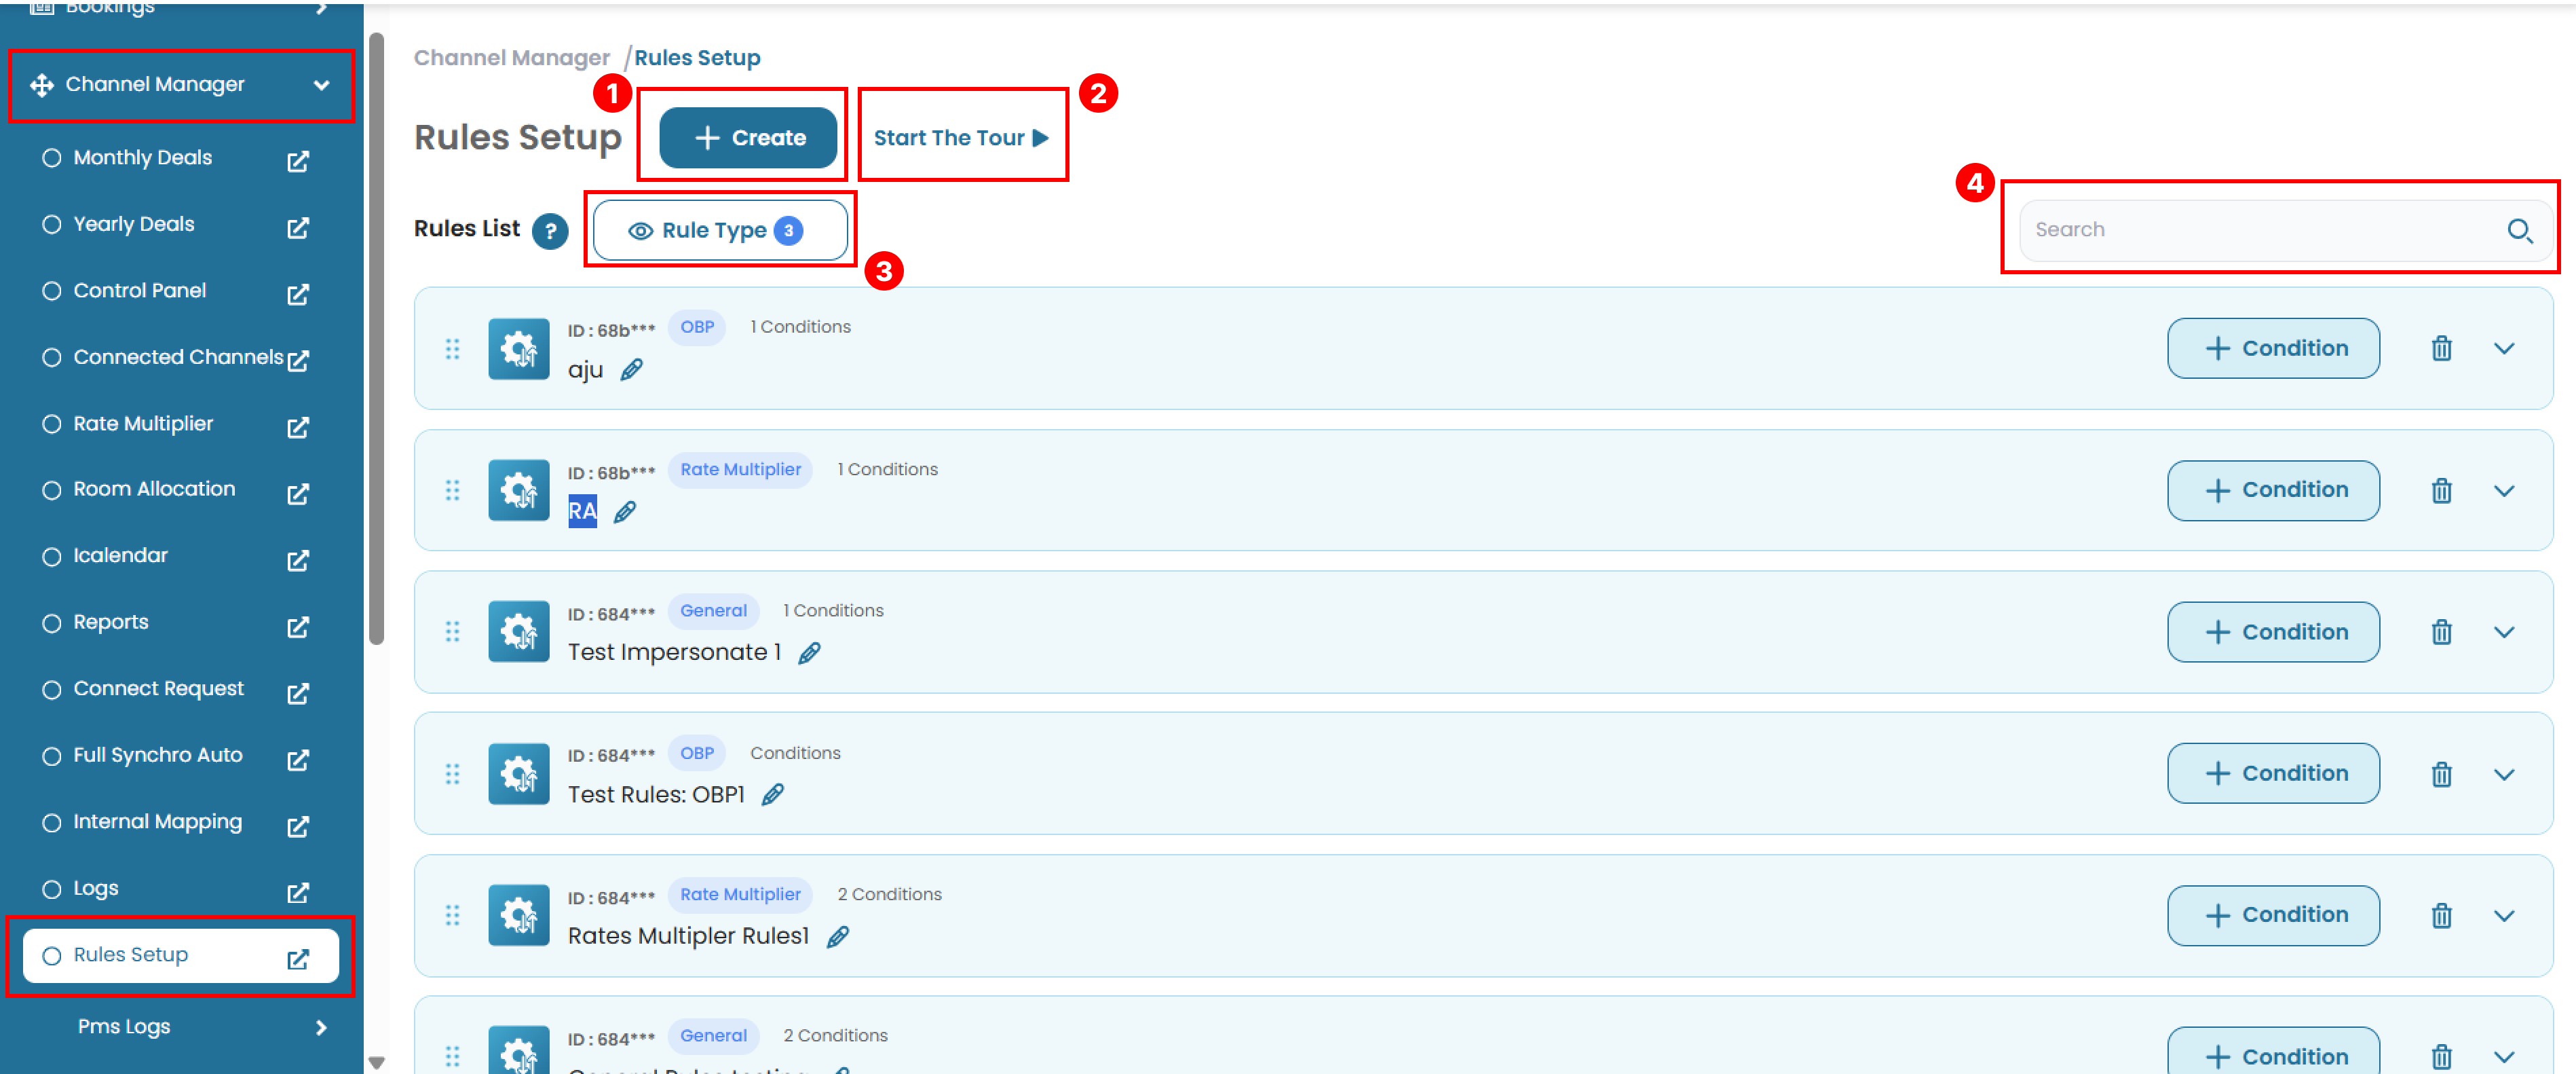Open Rate Multiplier menu item
This screenshot has width=2576, height=1074.
click(143, 424)
